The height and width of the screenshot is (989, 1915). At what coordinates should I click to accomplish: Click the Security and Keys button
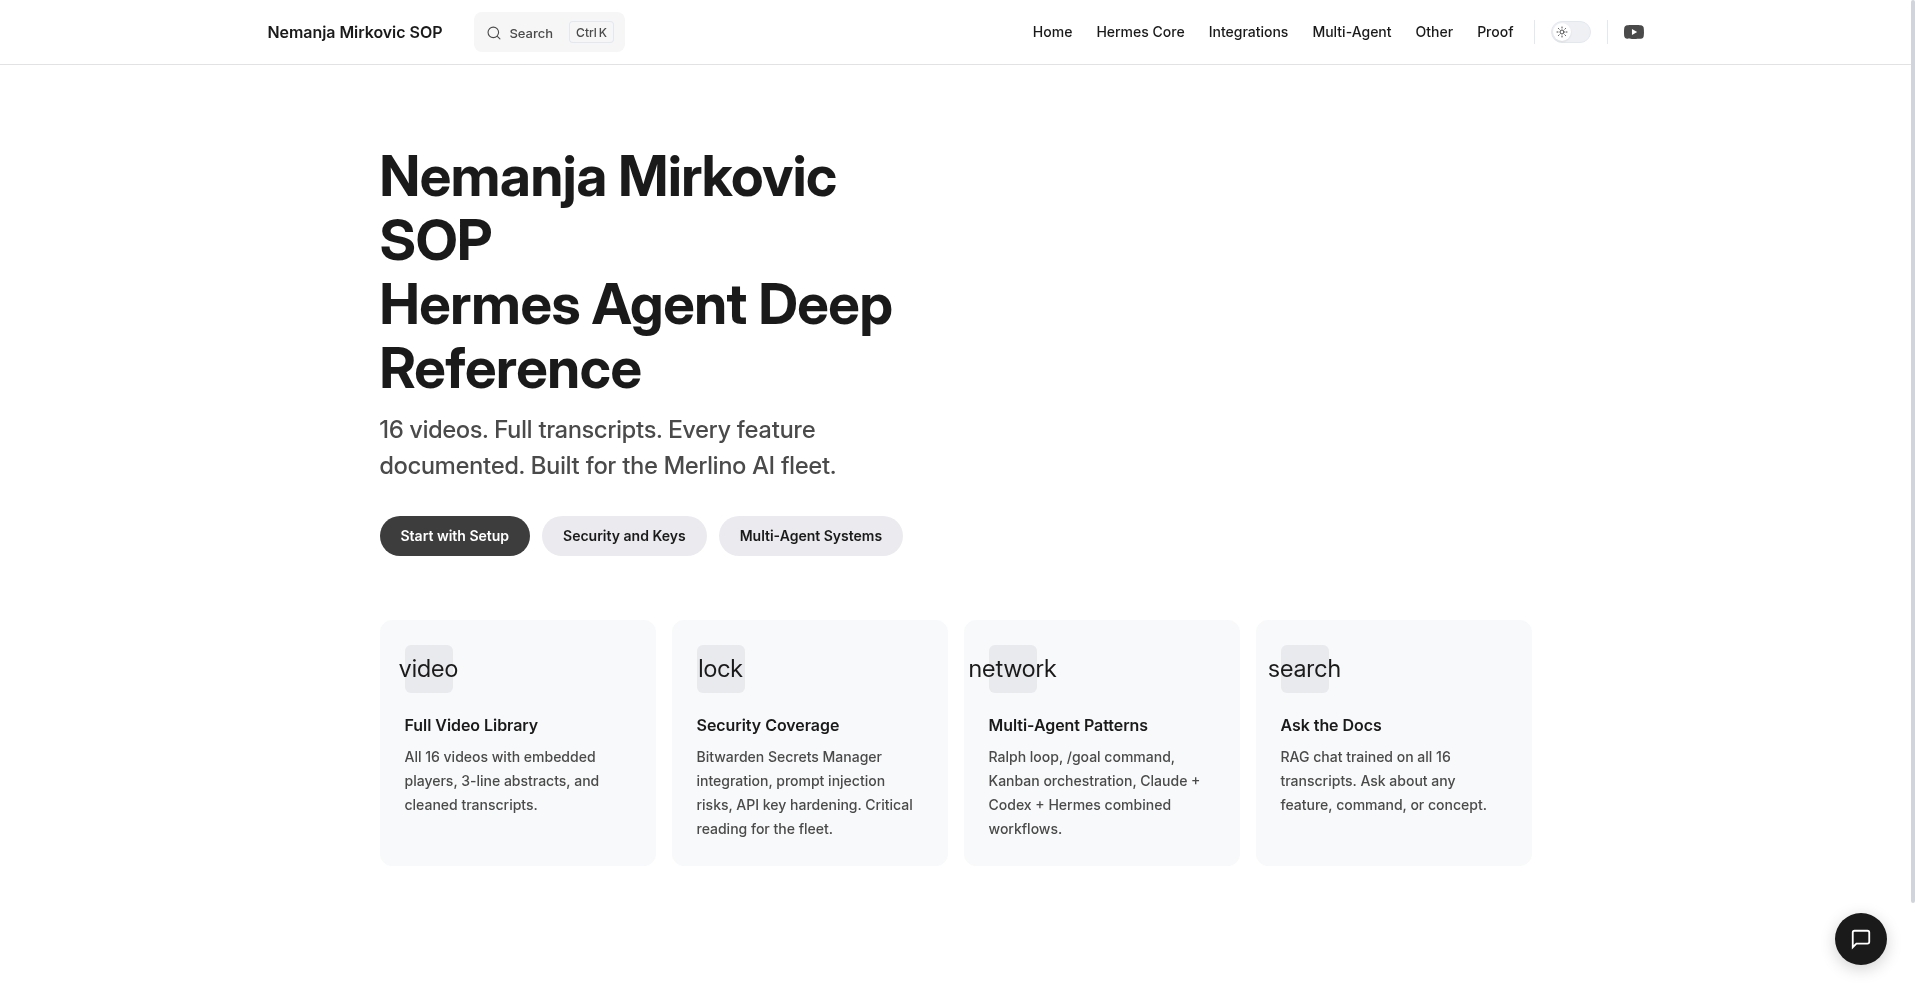click(x=624, y=536)
